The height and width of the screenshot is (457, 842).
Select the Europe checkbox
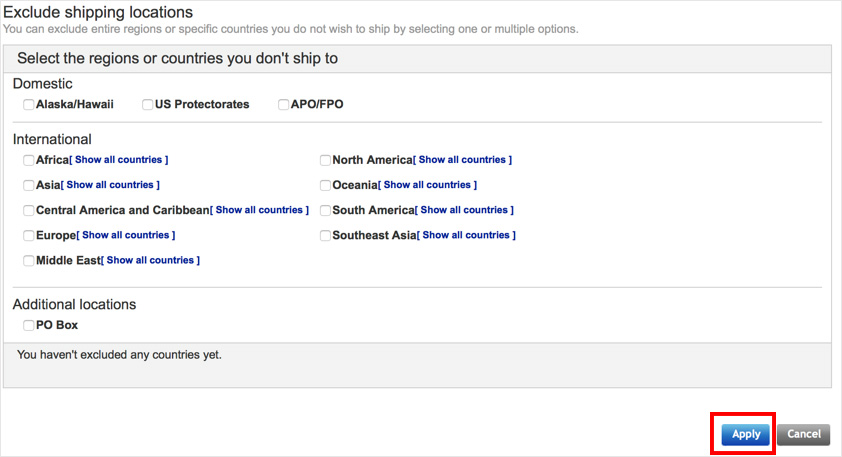28,235
